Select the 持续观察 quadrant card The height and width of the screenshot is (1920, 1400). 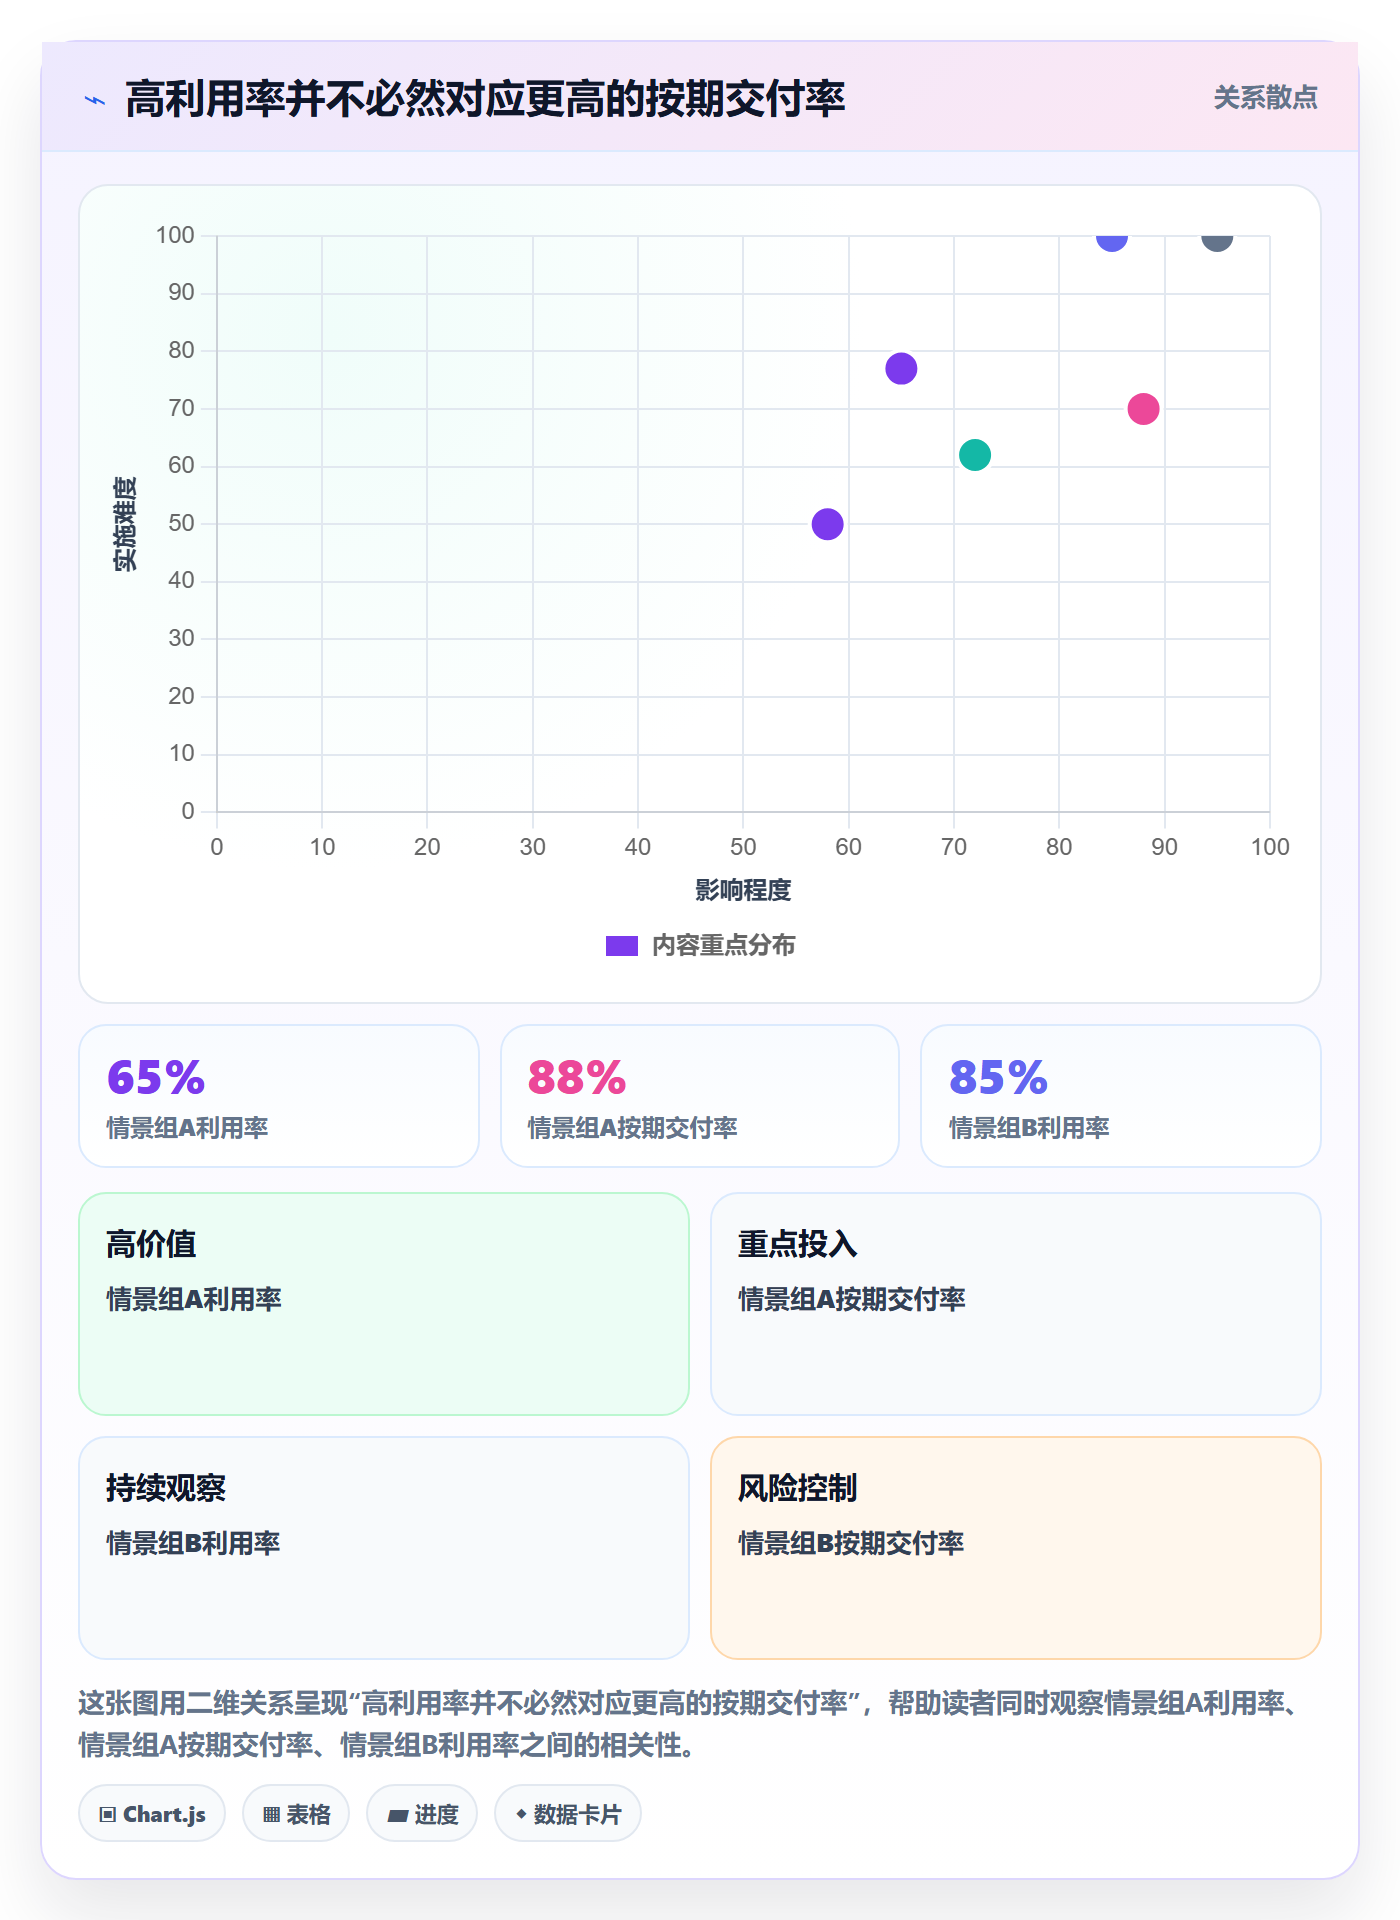click(384, 1548)
